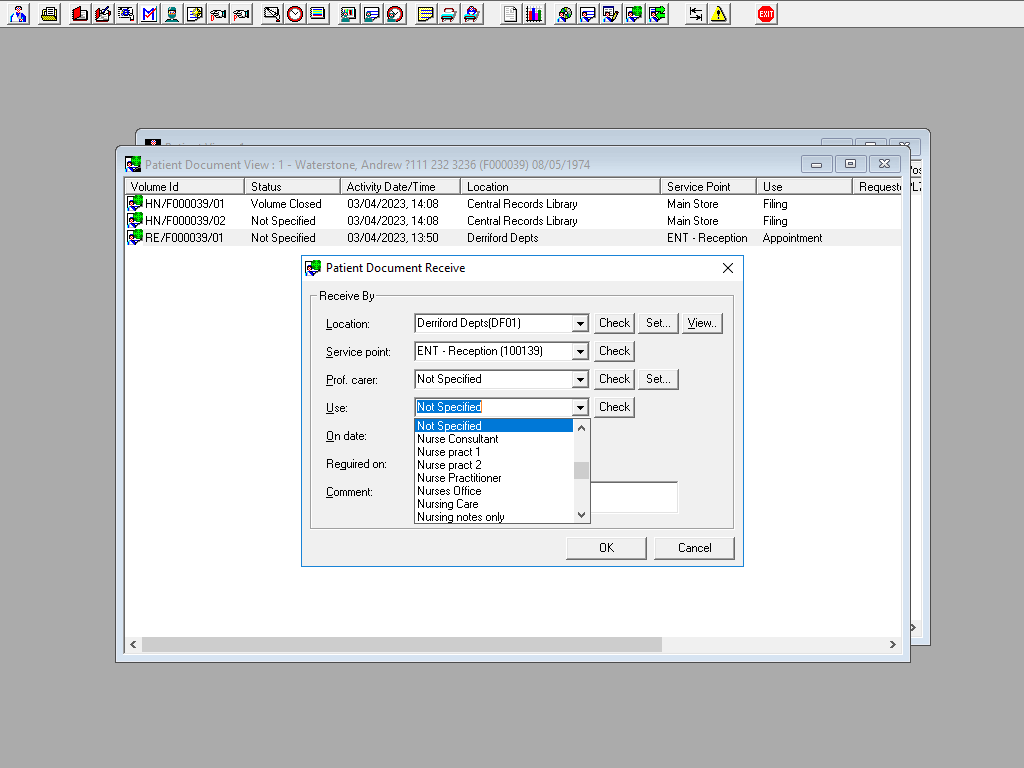Sort by the Location column header
The image size is (1024, 768).
(560, 187)
